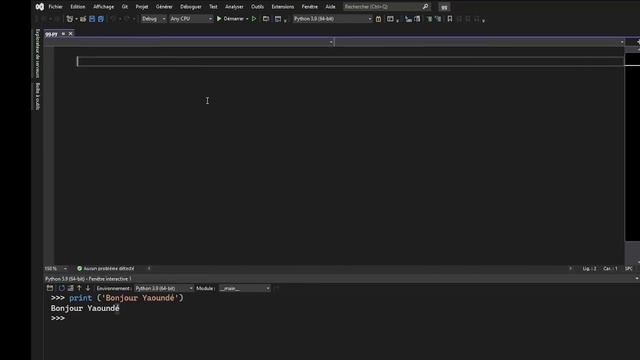Open the Projet menu
Screen dimensions: 640x360
(142, 7)
